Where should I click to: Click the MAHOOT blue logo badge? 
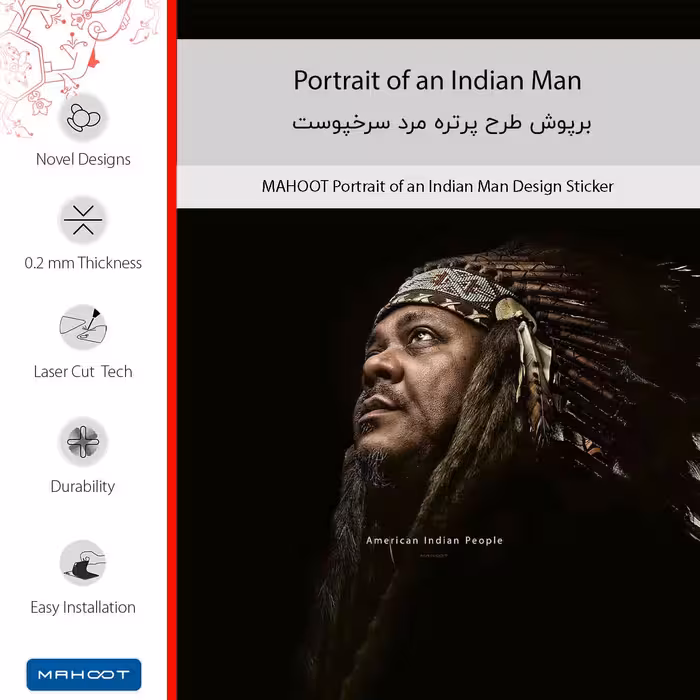tap(84, 674)
